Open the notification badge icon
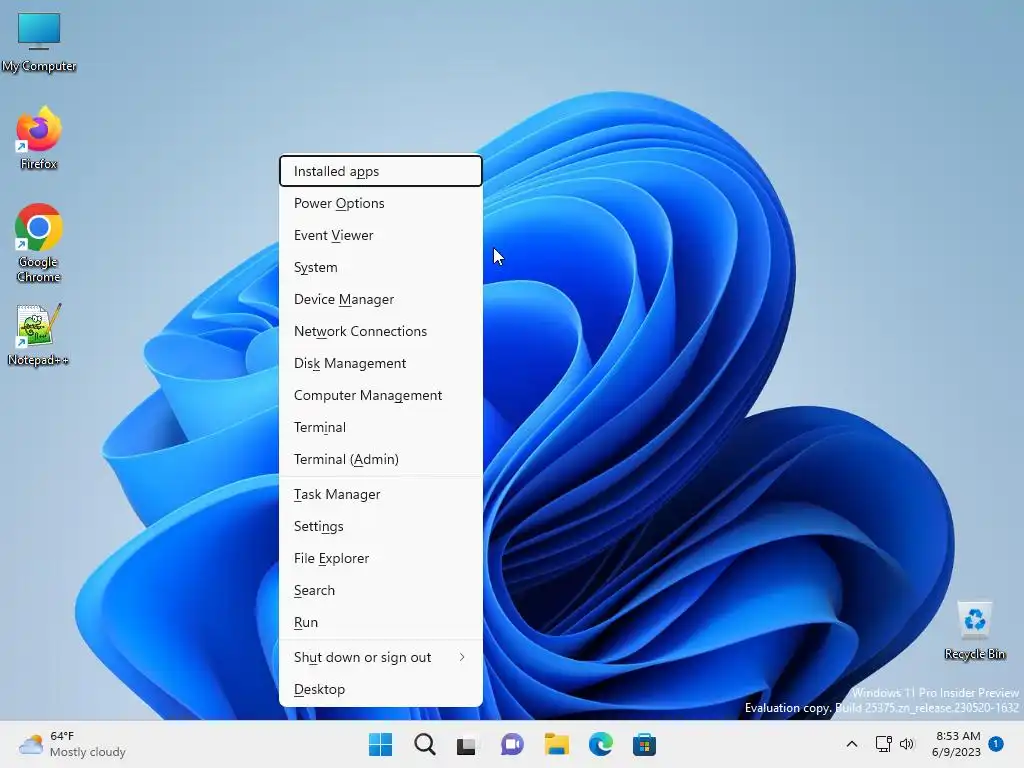 (996, 744)
